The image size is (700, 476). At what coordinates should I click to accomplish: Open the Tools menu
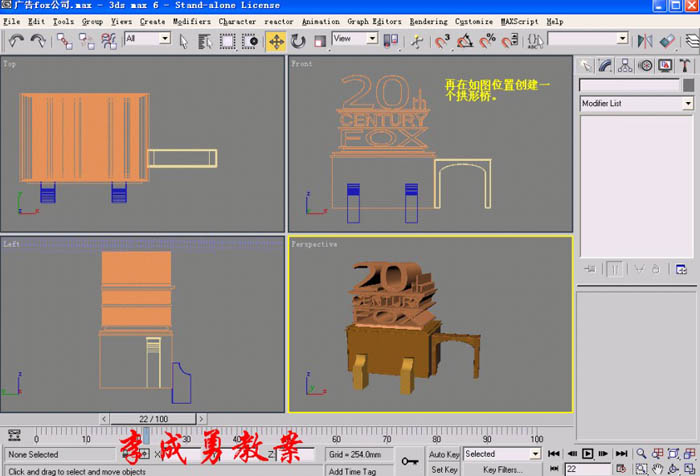(63, 21)
